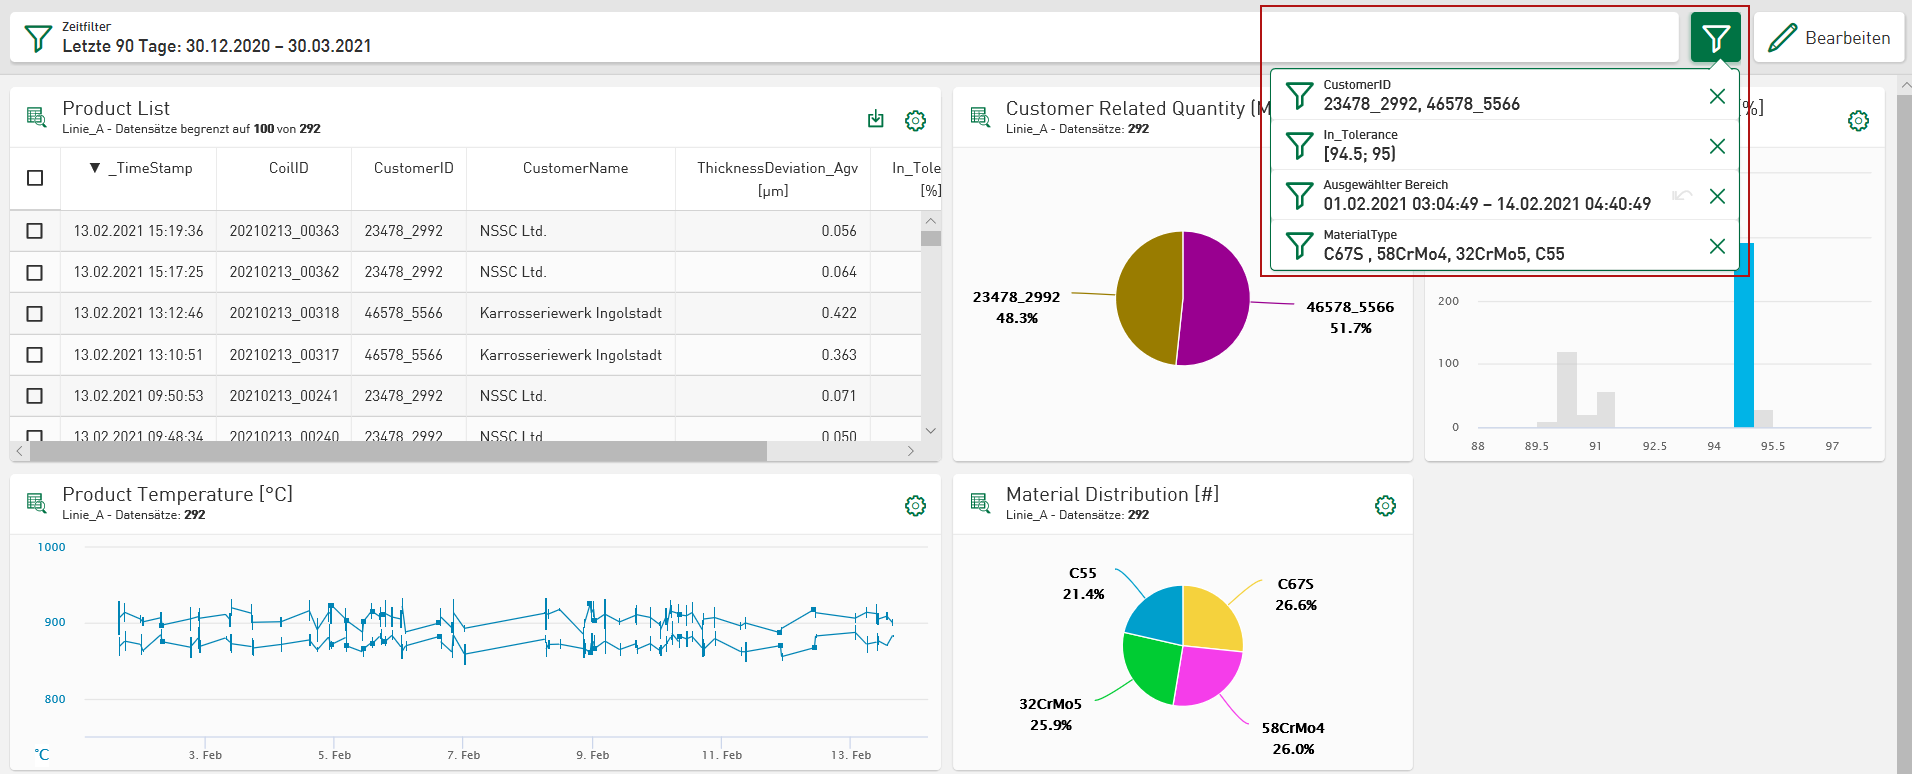Image resolution: width=1912 pixels, height=774 pixels.
Task: Click the CustomerName column header
Action: coord(575,168)
